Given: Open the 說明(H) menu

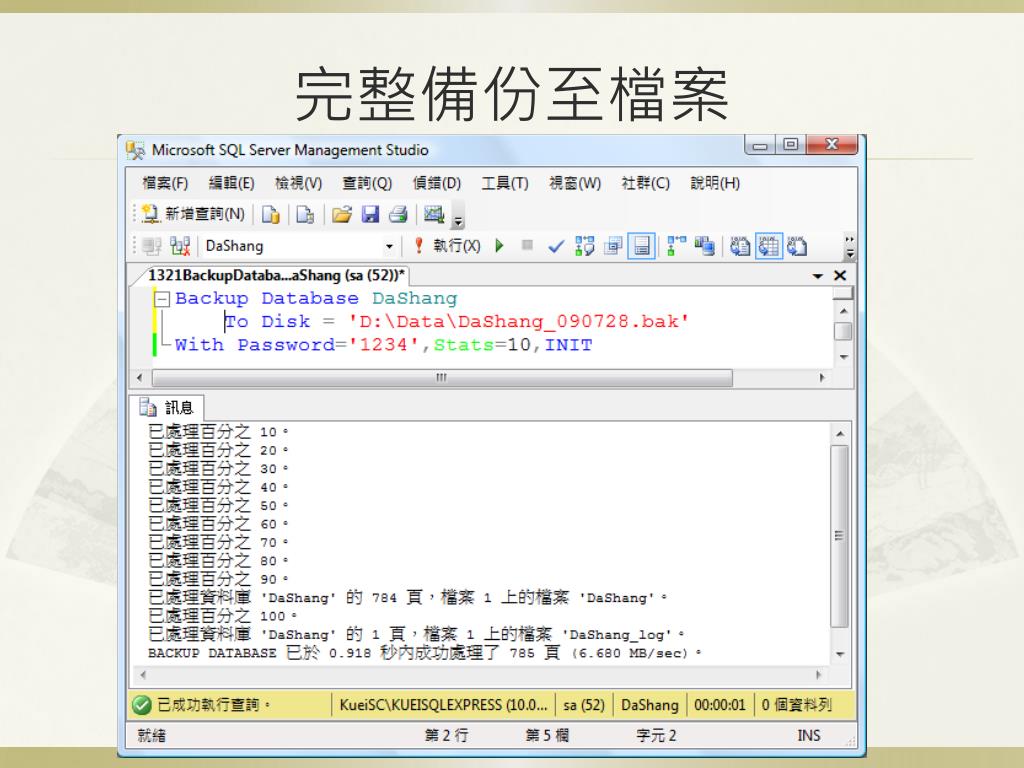Looking at the screenshot, I should coord(715,184).
